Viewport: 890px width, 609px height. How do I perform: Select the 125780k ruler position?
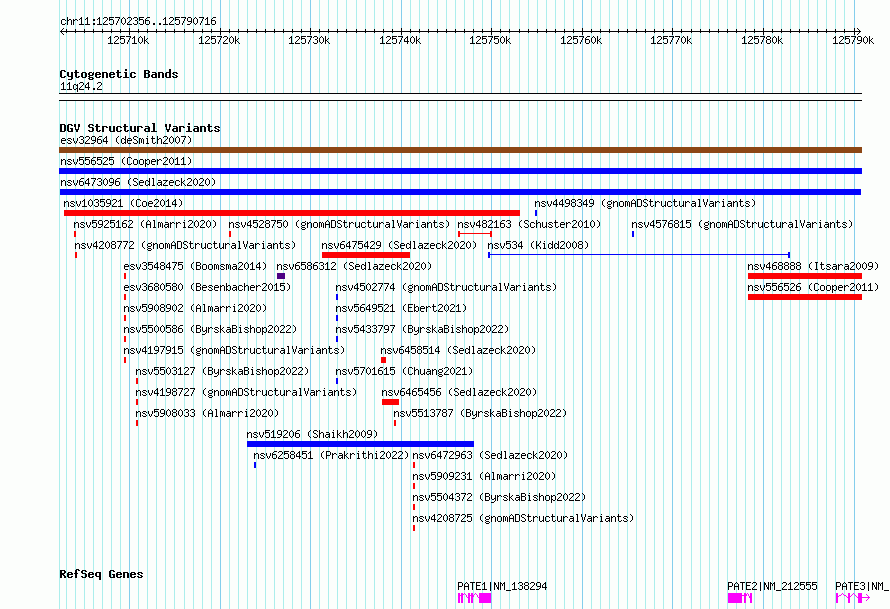[762, 40]
